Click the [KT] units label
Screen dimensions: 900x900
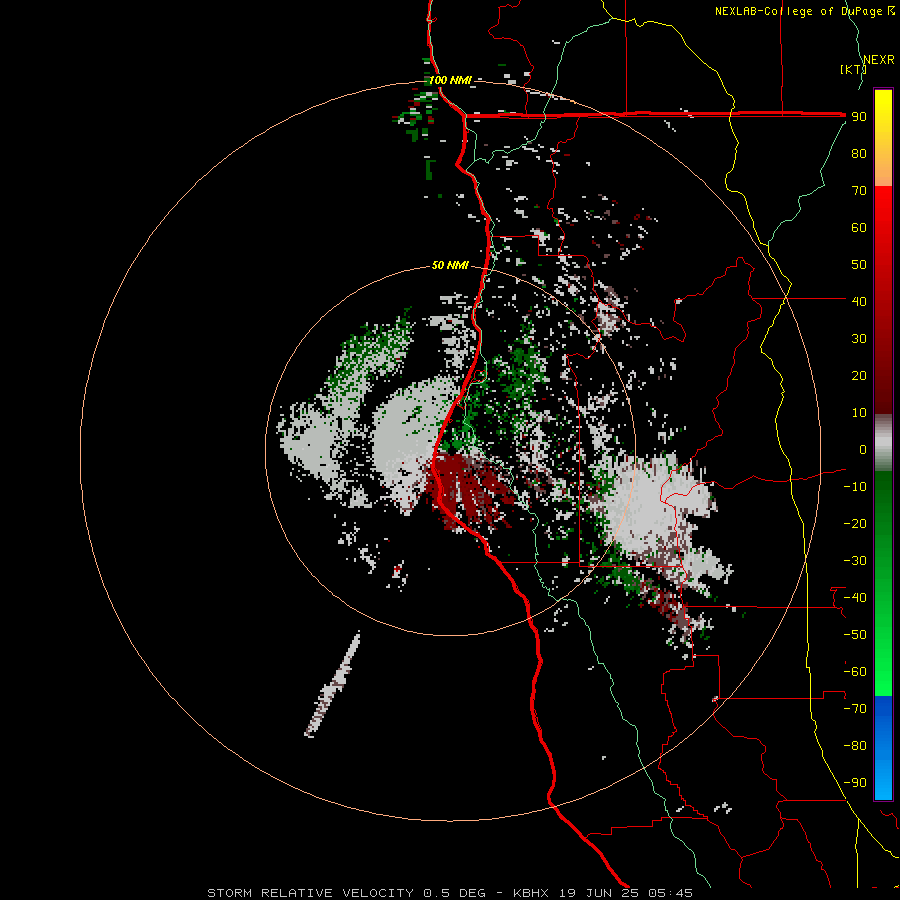click(853, 69)
